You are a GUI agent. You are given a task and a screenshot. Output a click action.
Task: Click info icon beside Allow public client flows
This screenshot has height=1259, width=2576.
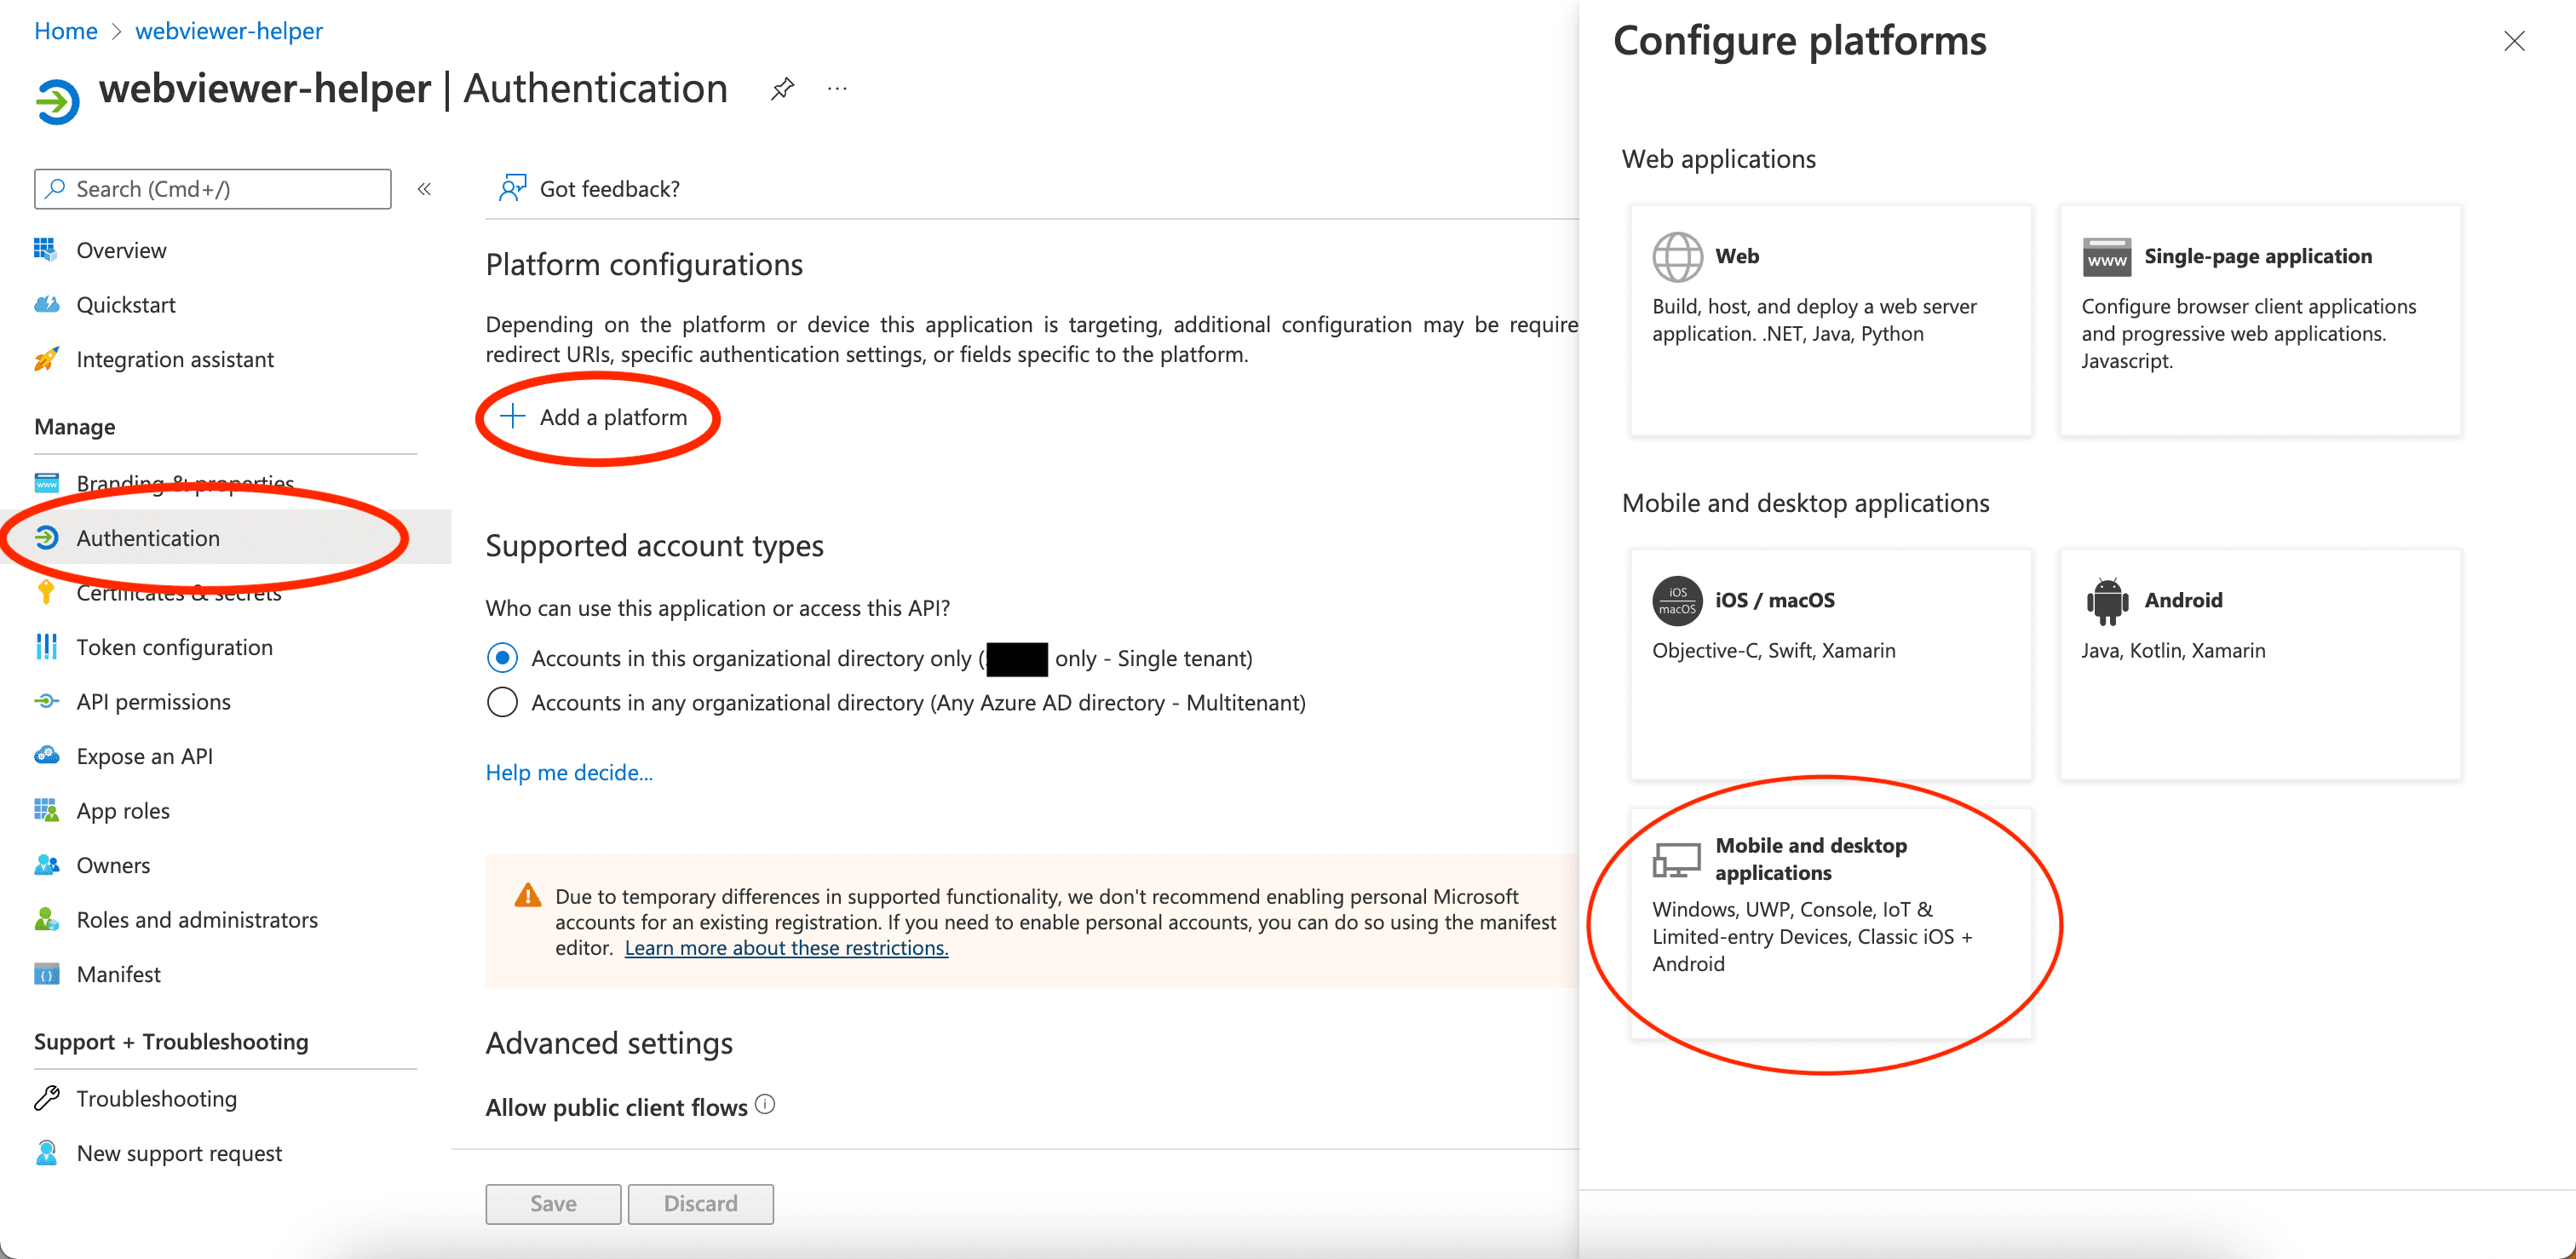click(765, 1105)
